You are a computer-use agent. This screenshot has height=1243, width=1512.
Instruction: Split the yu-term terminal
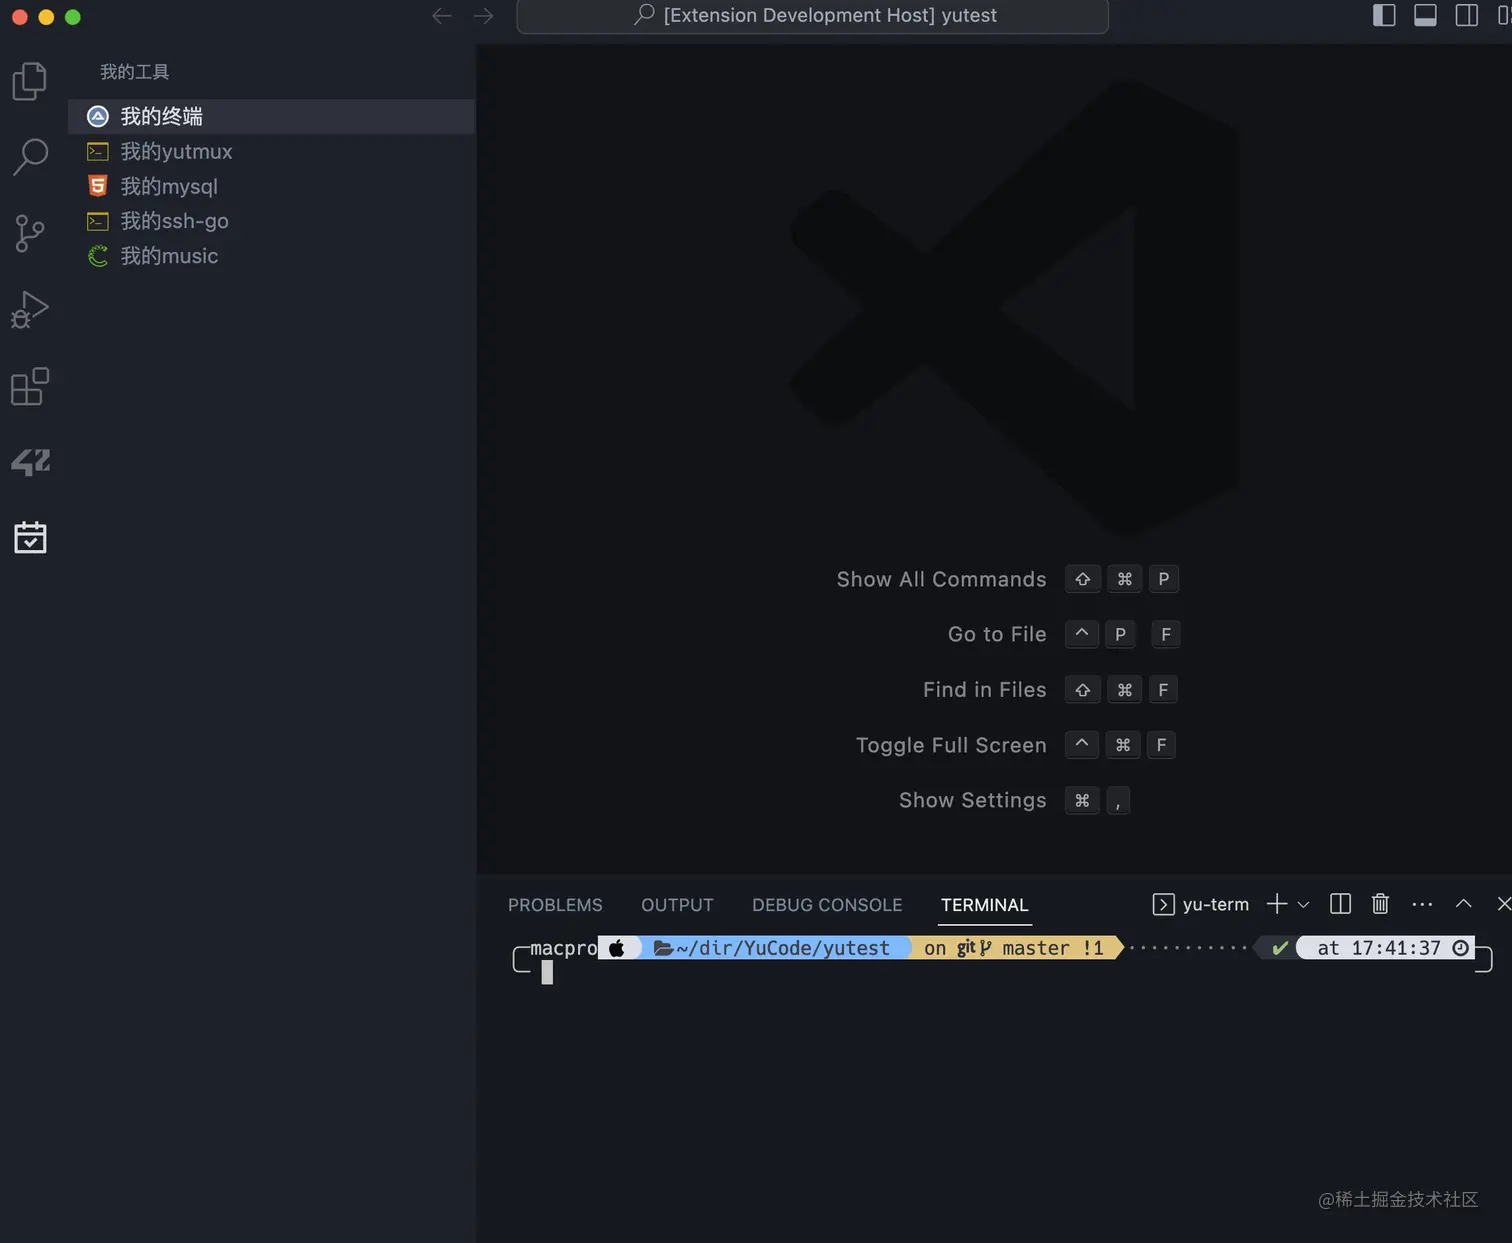tap(1340, 904)
